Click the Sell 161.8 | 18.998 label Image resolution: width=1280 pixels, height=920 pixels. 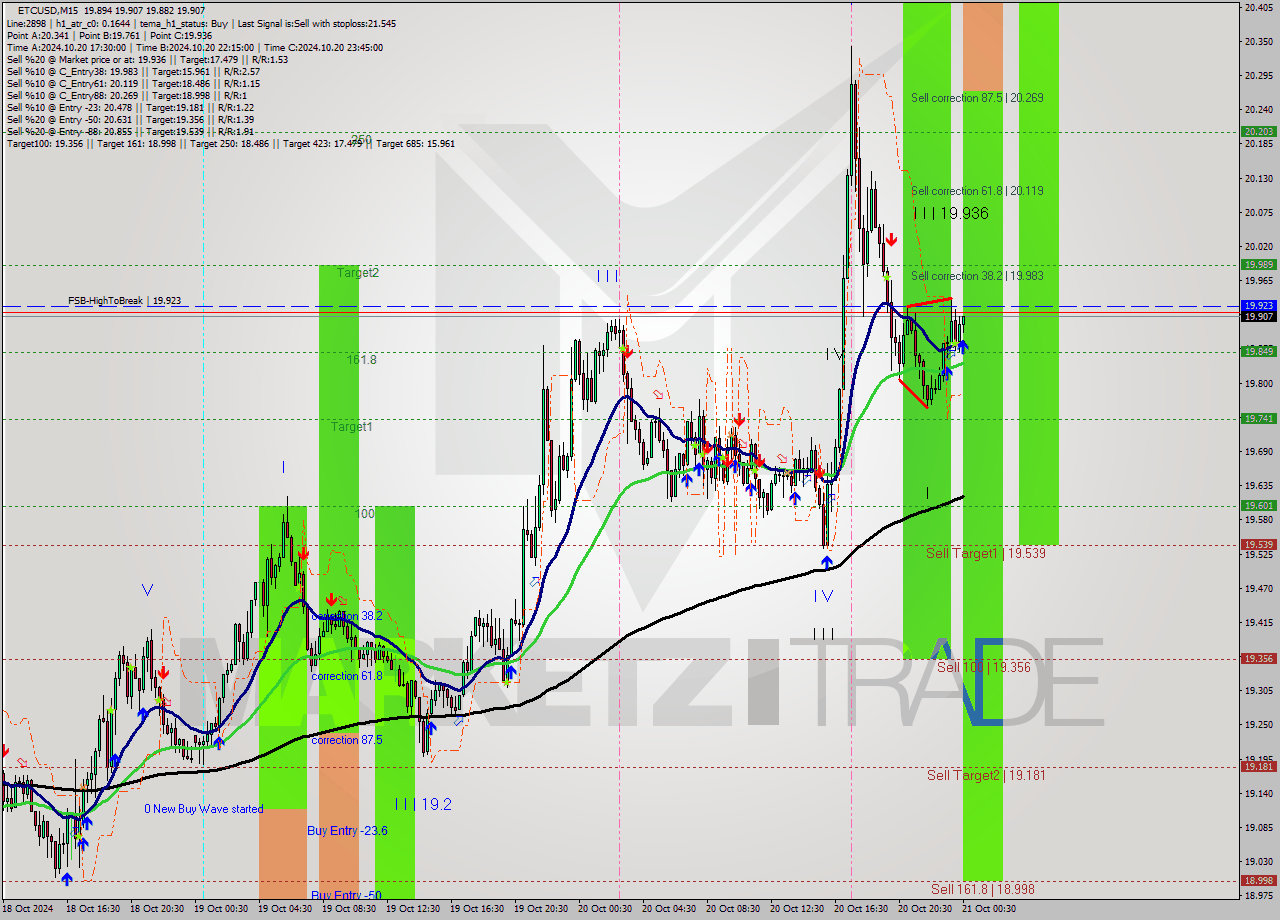[983, 889]
